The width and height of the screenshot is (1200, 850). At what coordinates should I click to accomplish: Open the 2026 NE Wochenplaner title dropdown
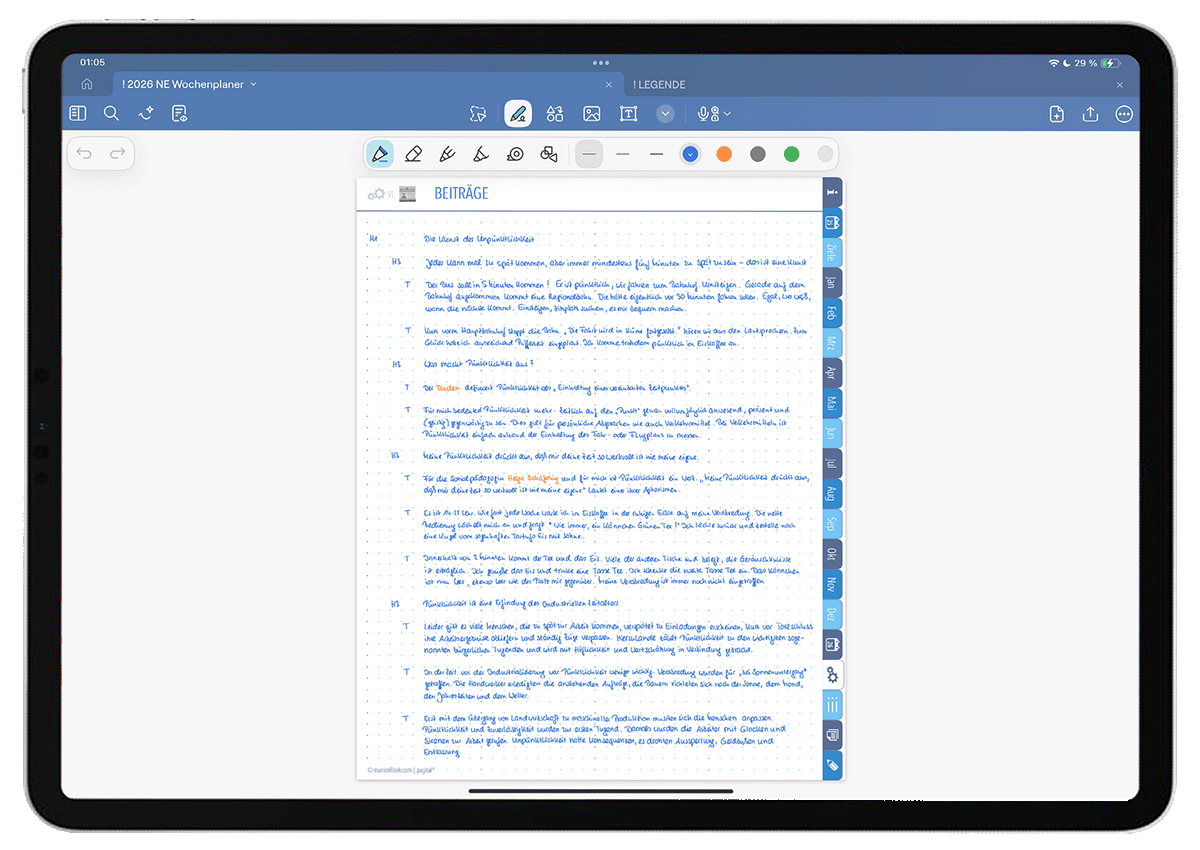[253, 85]
